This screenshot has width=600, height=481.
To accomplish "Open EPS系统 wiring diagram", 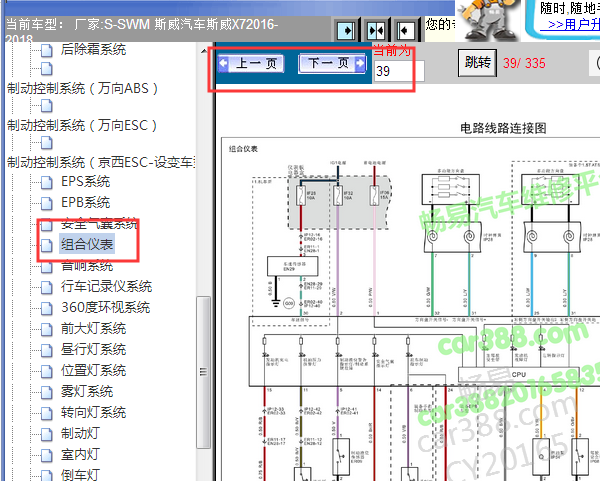I will tap(85, 181).
